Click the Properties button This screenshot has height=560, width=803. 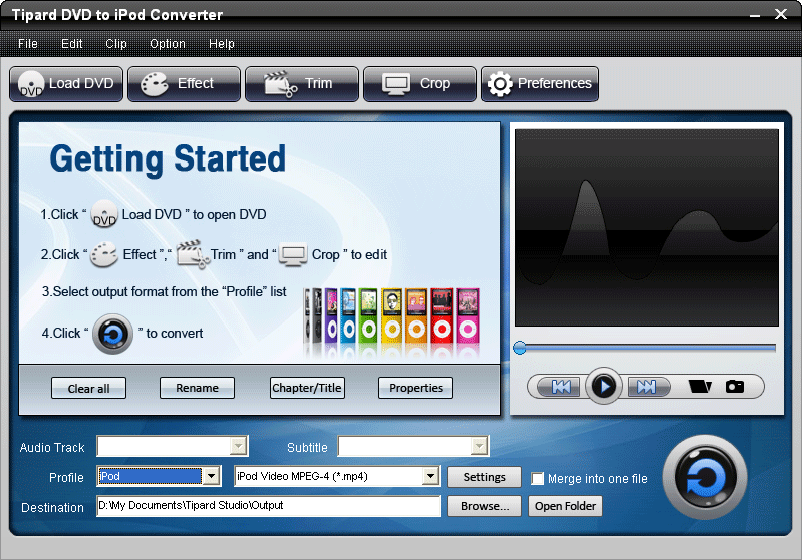point(415,388)
